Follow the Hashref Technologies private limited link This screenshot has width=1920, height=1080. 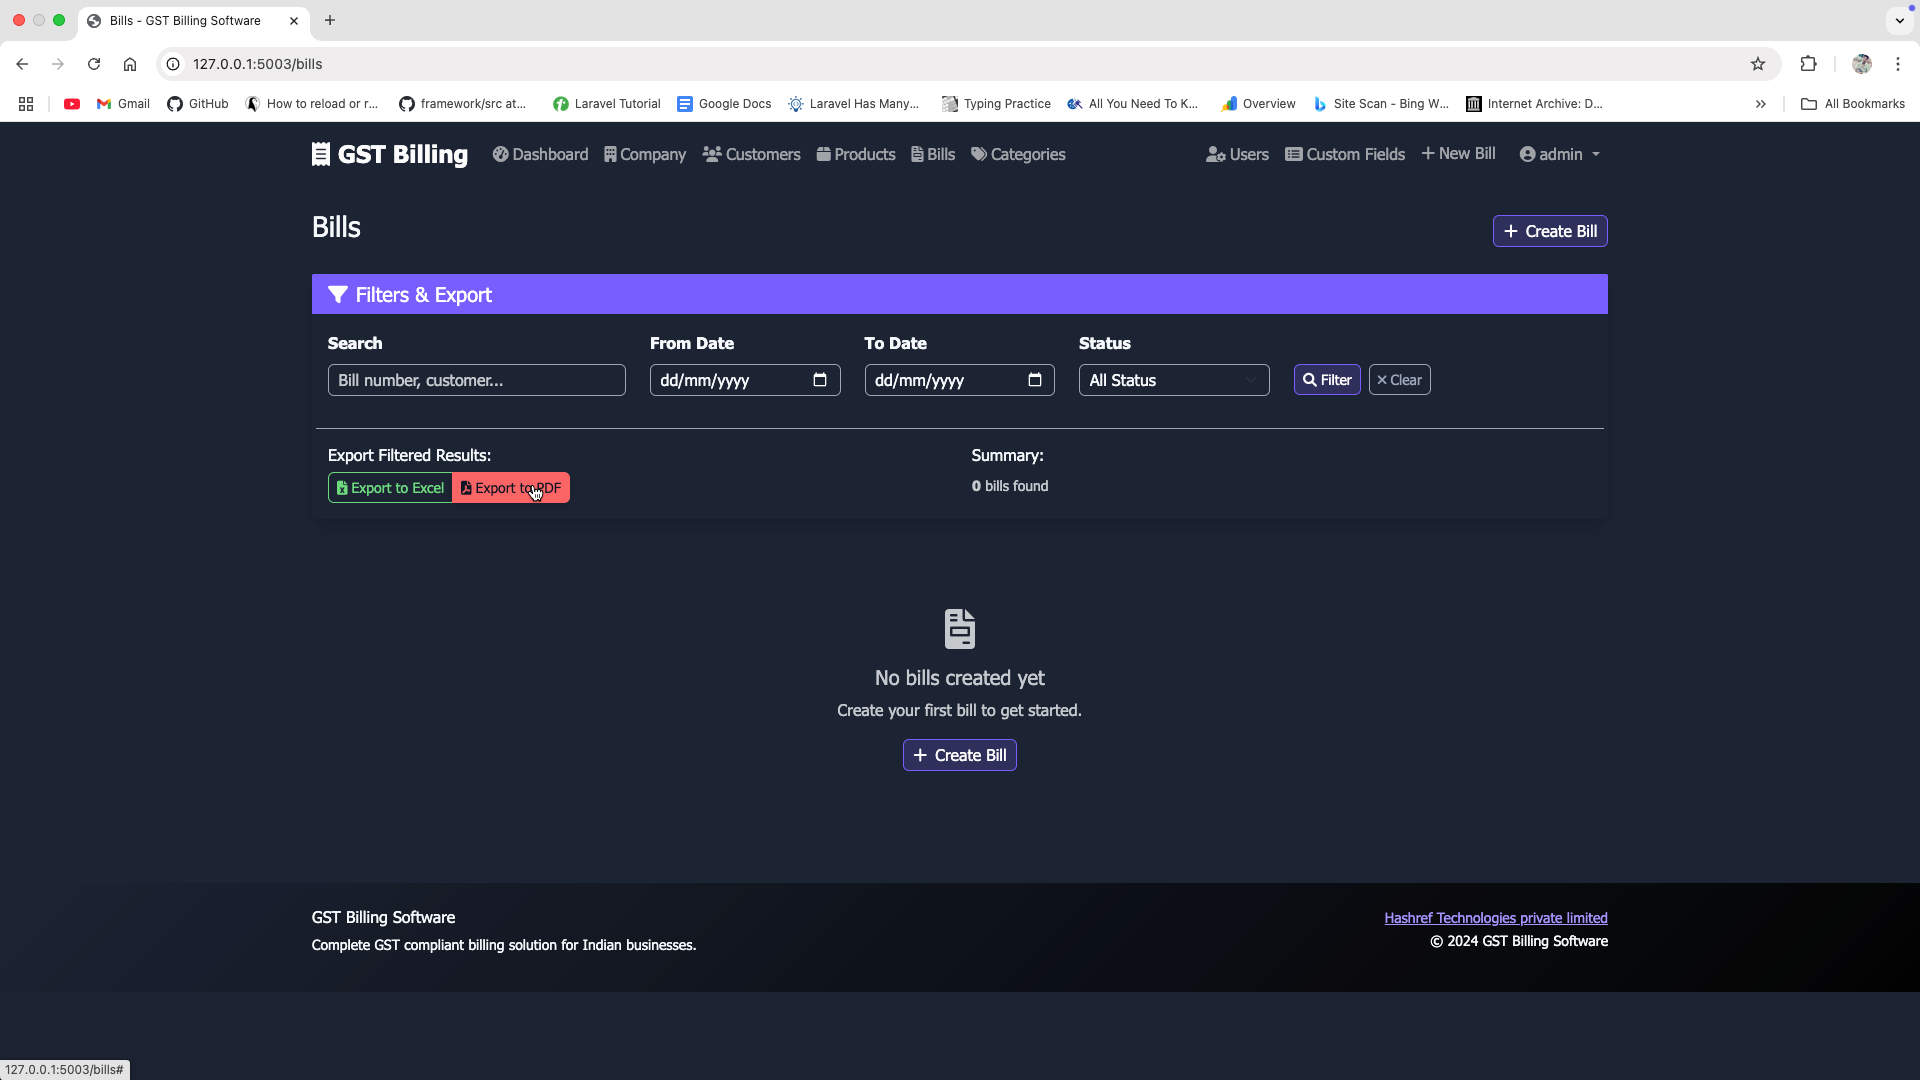pos(1495,918)
